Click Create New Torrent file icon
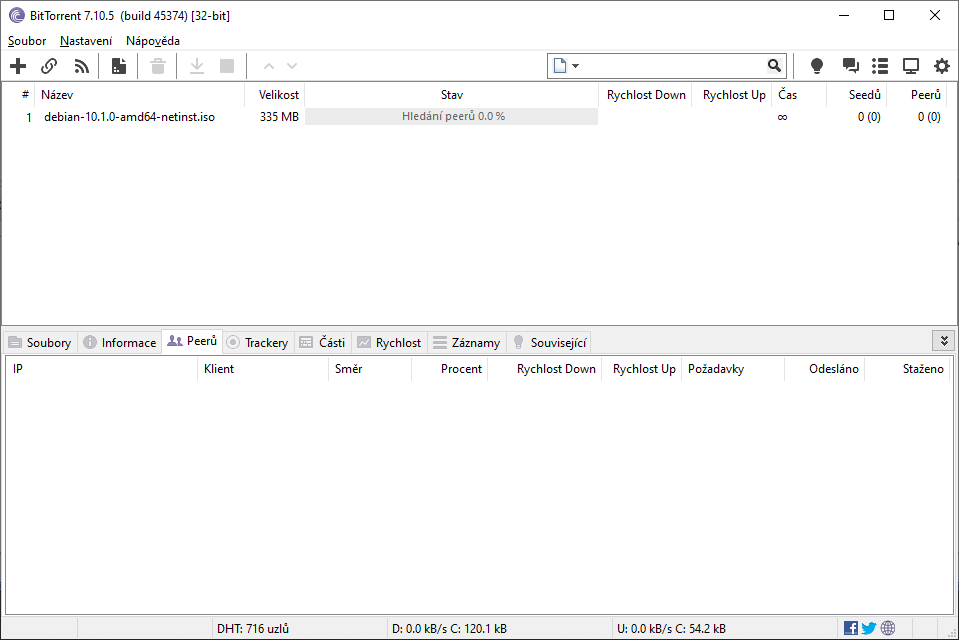959x640 pixels. [x=119, y=65]
